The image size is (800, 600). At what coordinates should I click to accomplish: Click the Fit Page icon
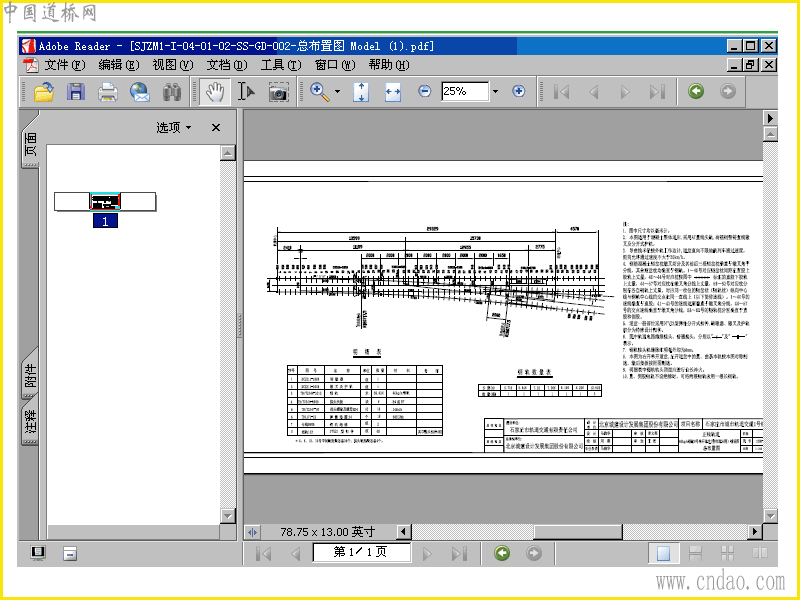[x=362, y=91]
